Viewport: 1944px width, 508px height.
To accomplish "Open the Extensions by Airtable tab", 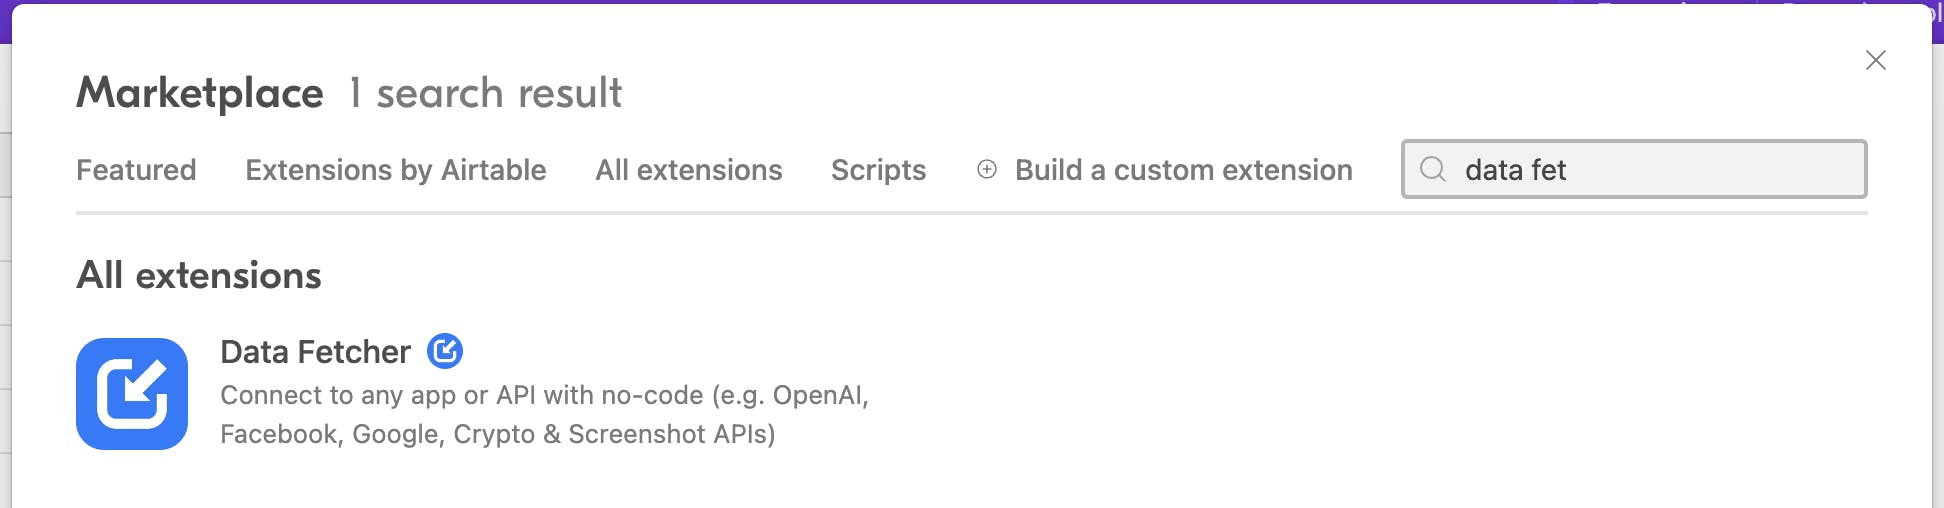I will (x=396, y=170).
